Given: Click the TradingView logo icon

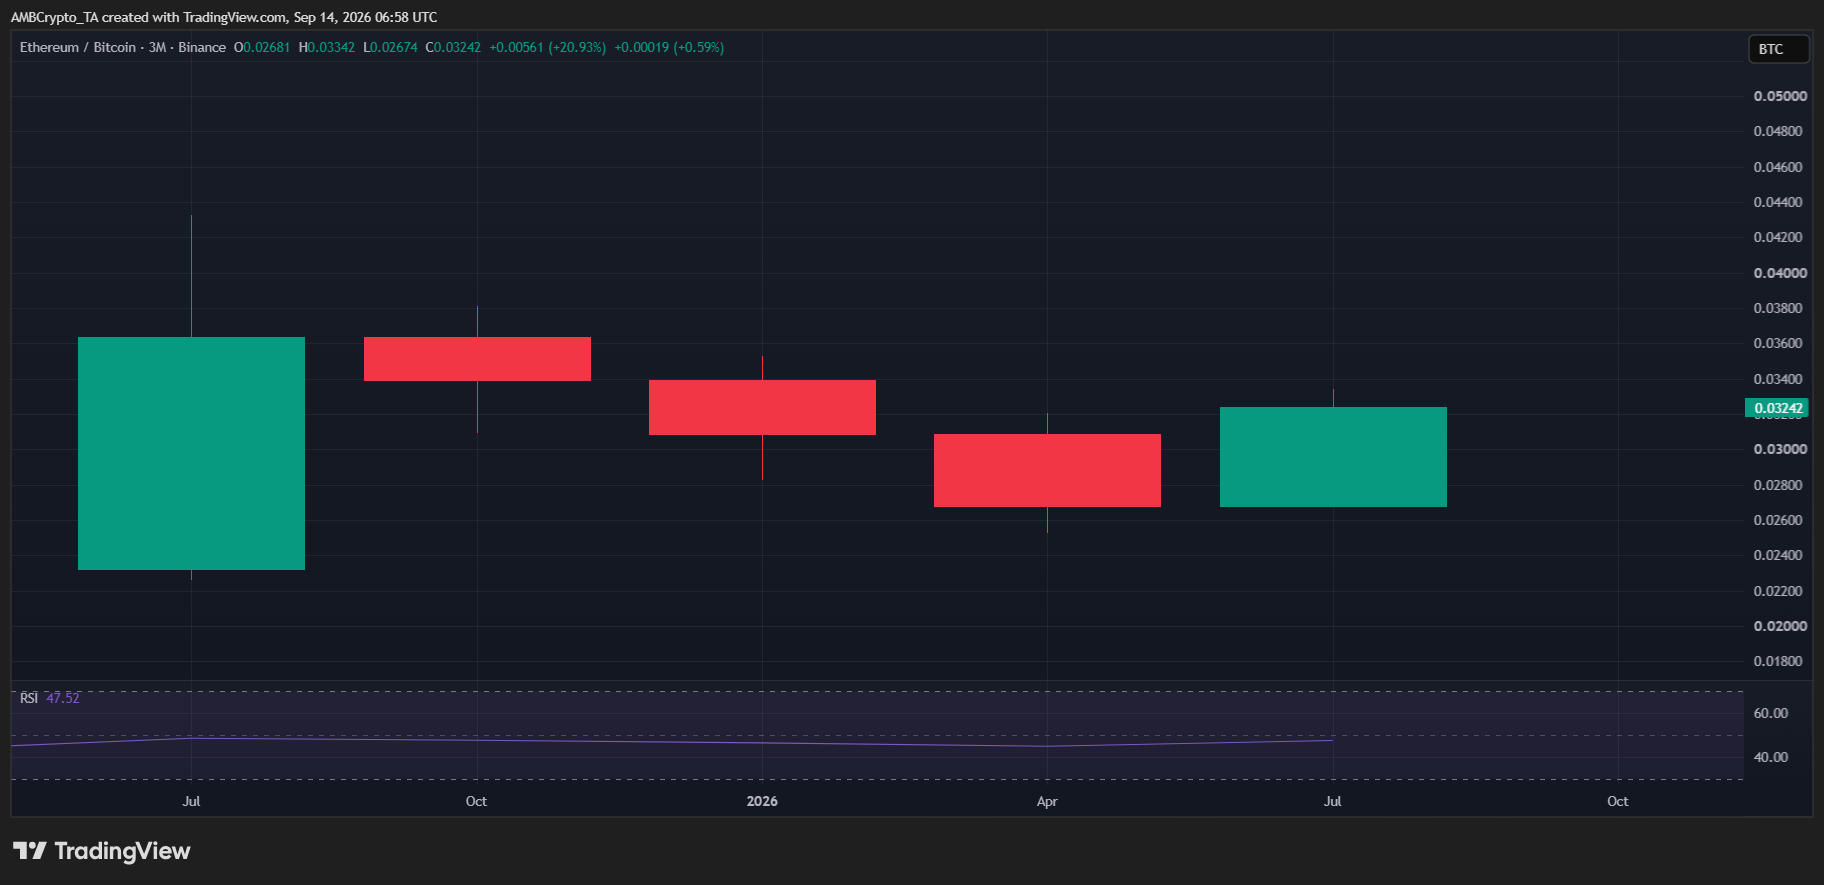Looking at the screenshot, I should (30, 851).
